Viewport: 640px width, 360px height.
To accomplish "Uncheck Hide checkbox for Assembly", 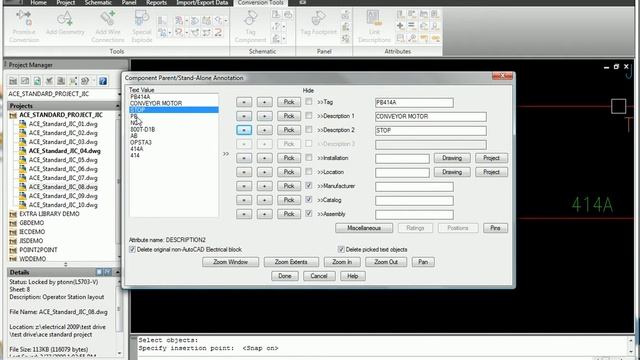I will pos(309,213).
